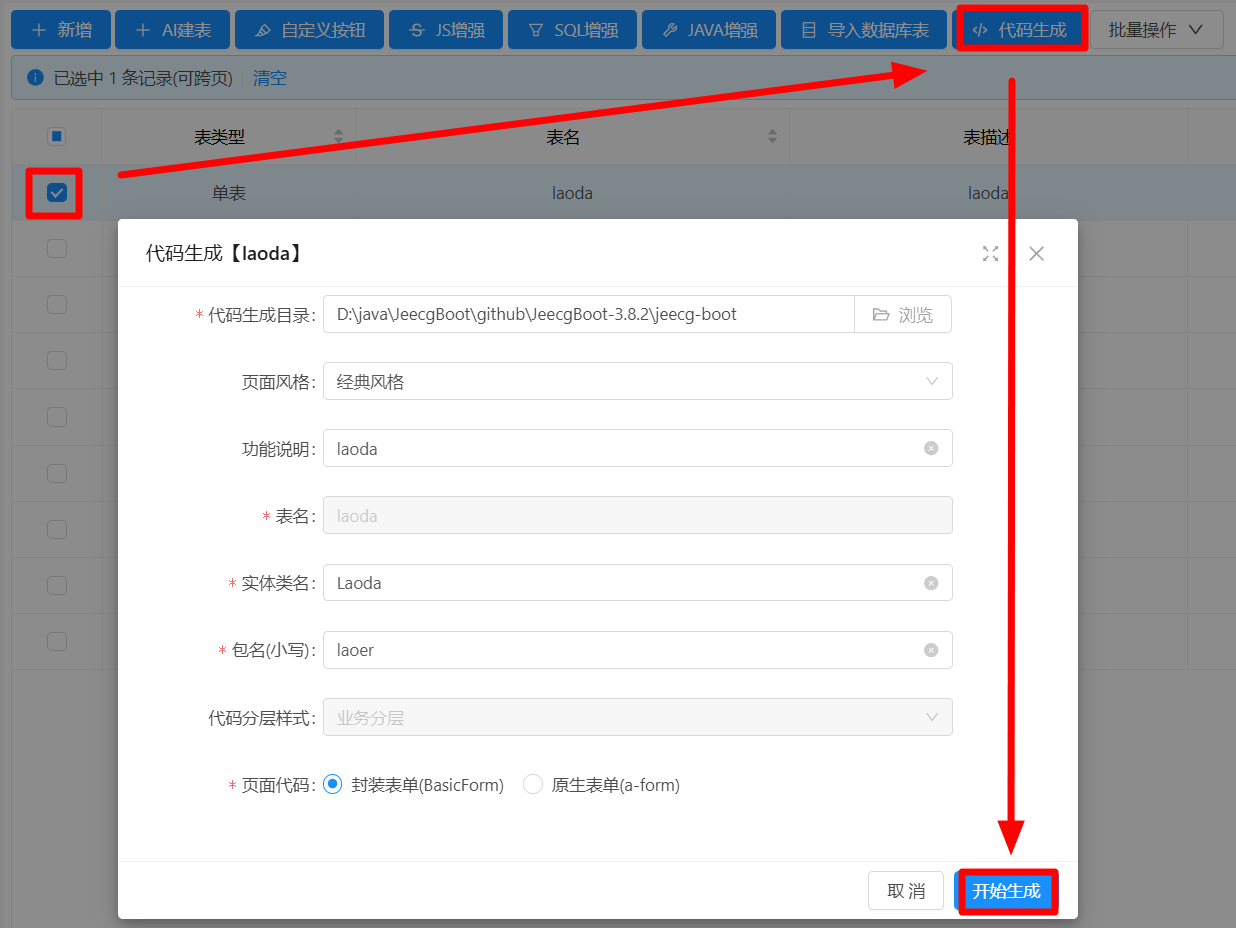
Task: Expand the 批量操作 dropdown
Action: click(x=1156, y=30)
